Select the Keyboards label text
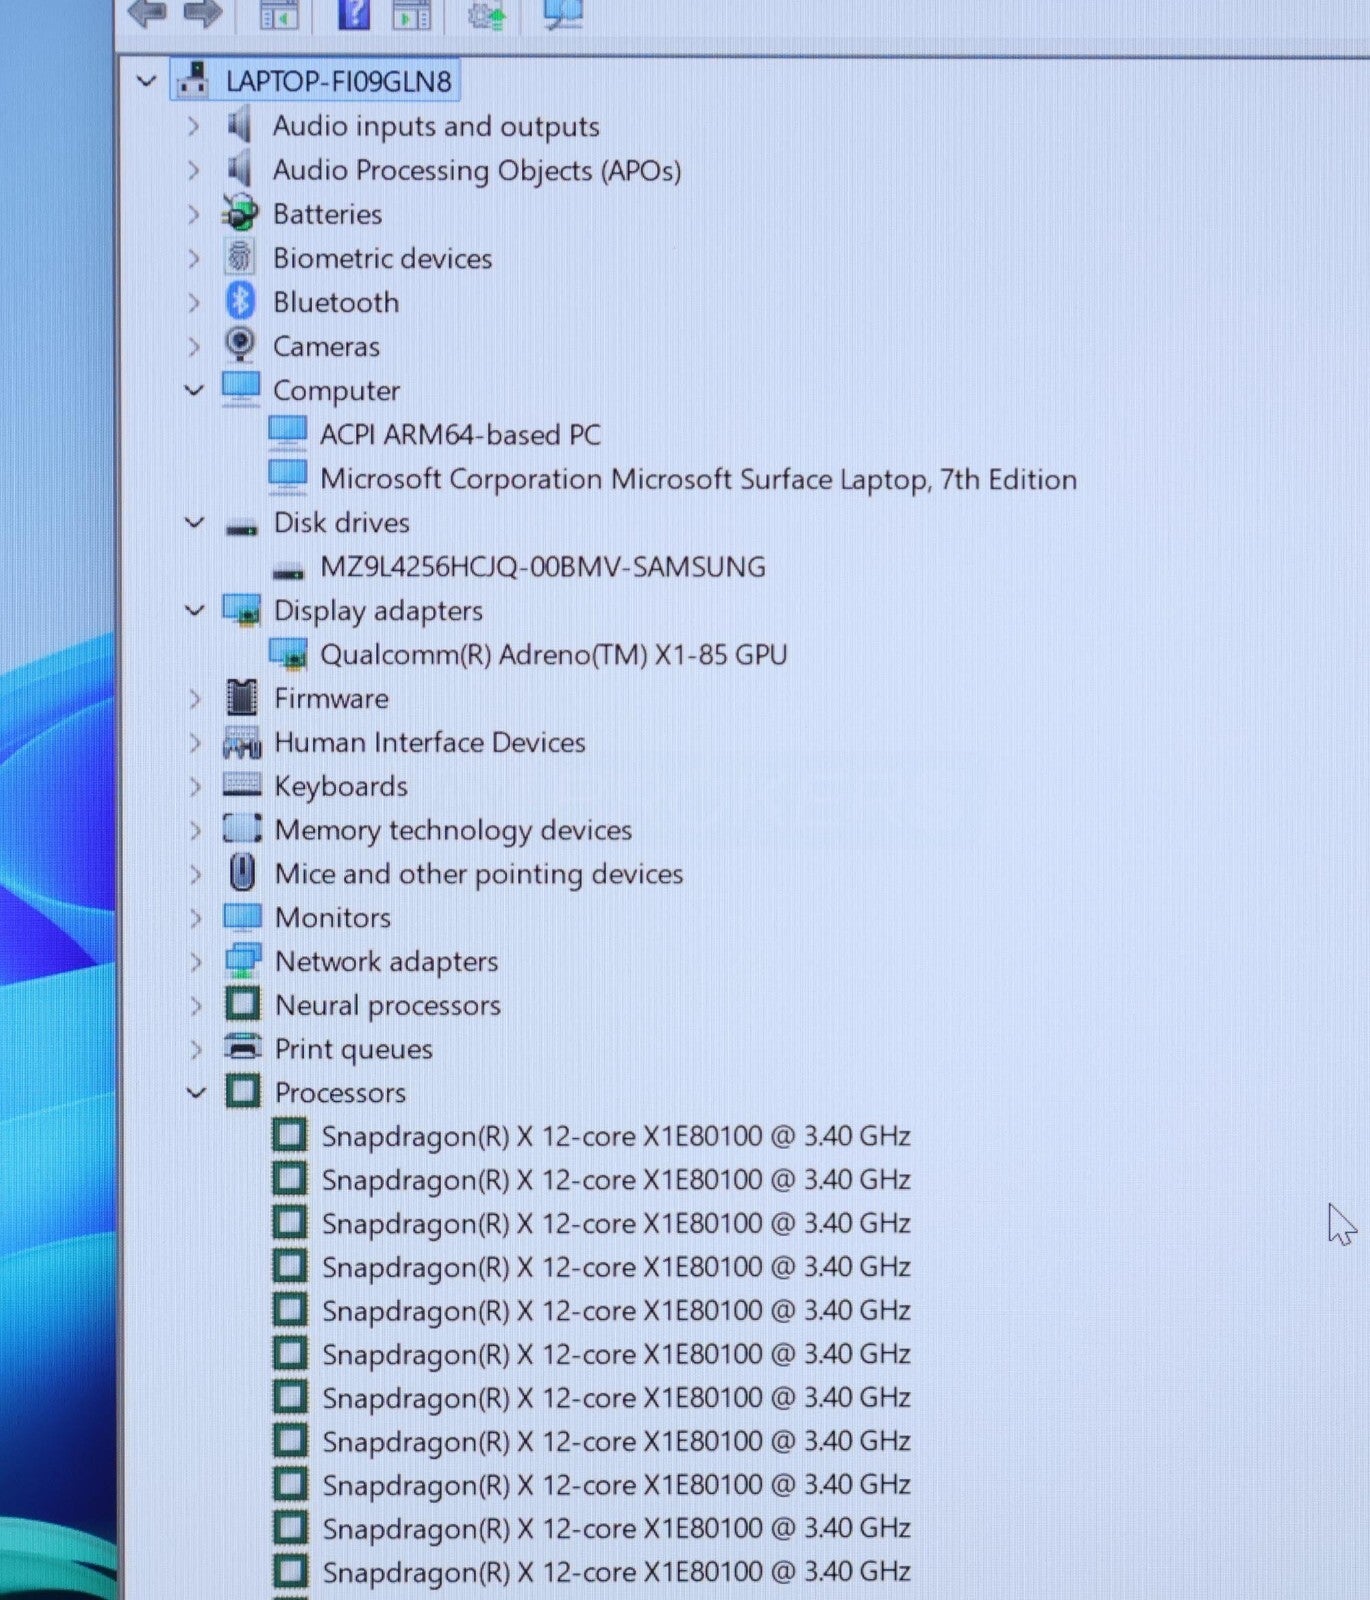 341,786
